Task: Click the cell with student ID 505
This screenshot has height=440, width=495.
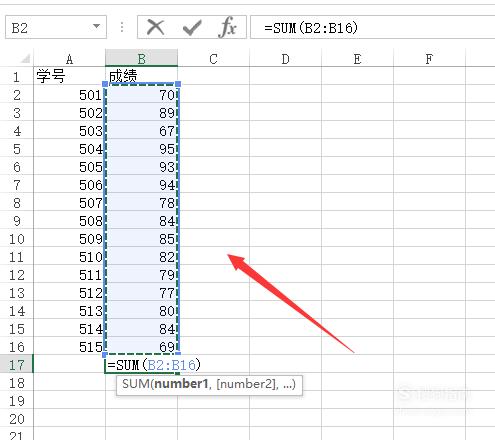Action: tap(69, 167)
